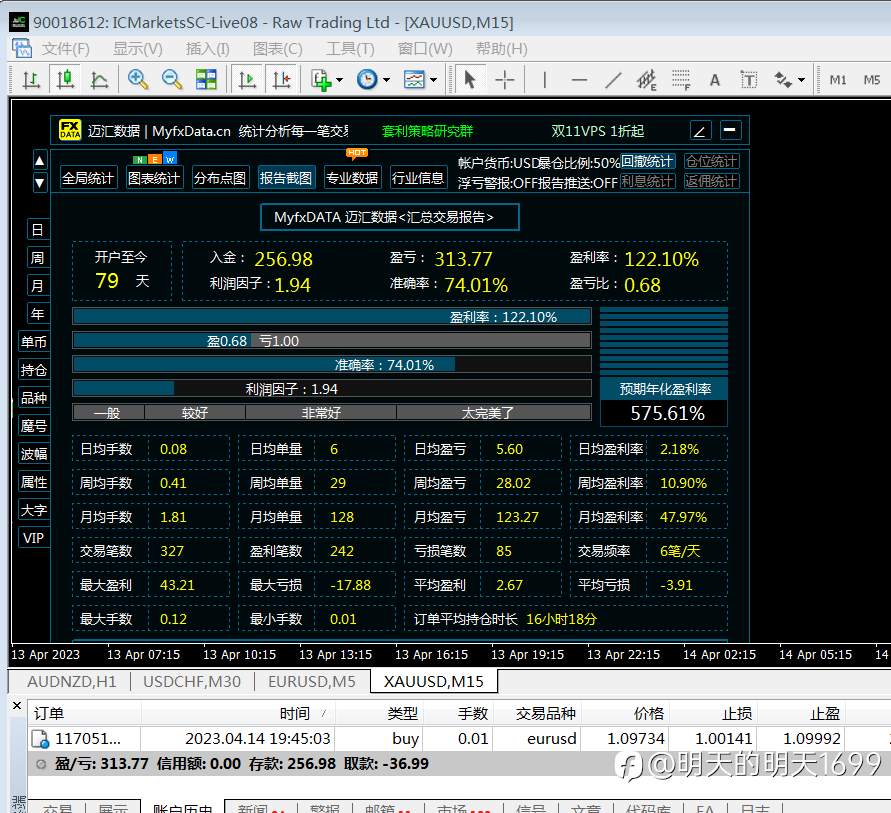891x813 pixels.
Task: Open the periods clock icon
Action: 367,80
